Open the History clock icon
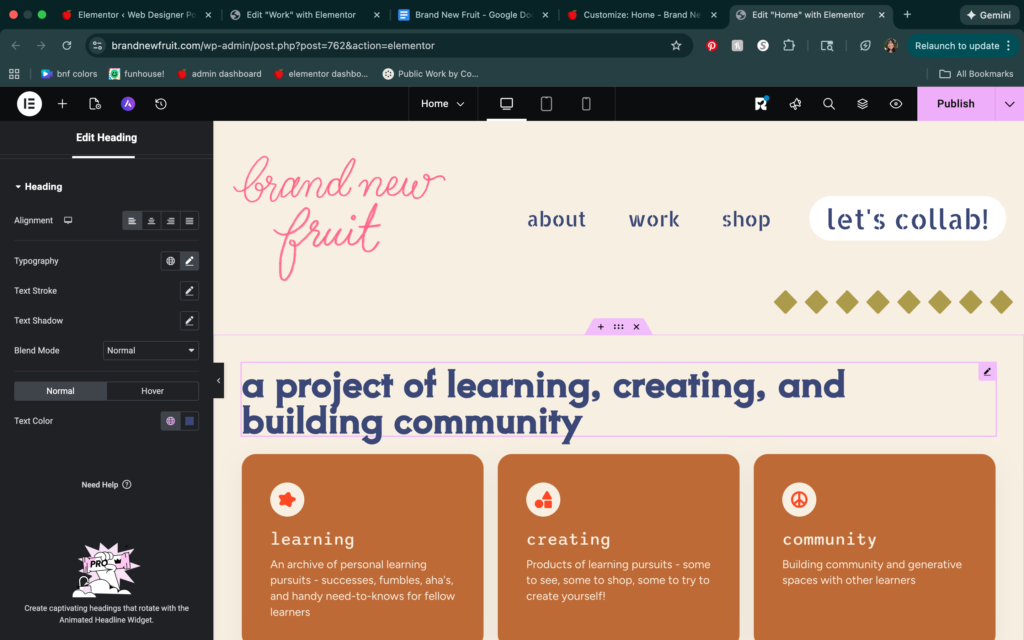This screenshot has height=640, width=1024. pos(161,104)
